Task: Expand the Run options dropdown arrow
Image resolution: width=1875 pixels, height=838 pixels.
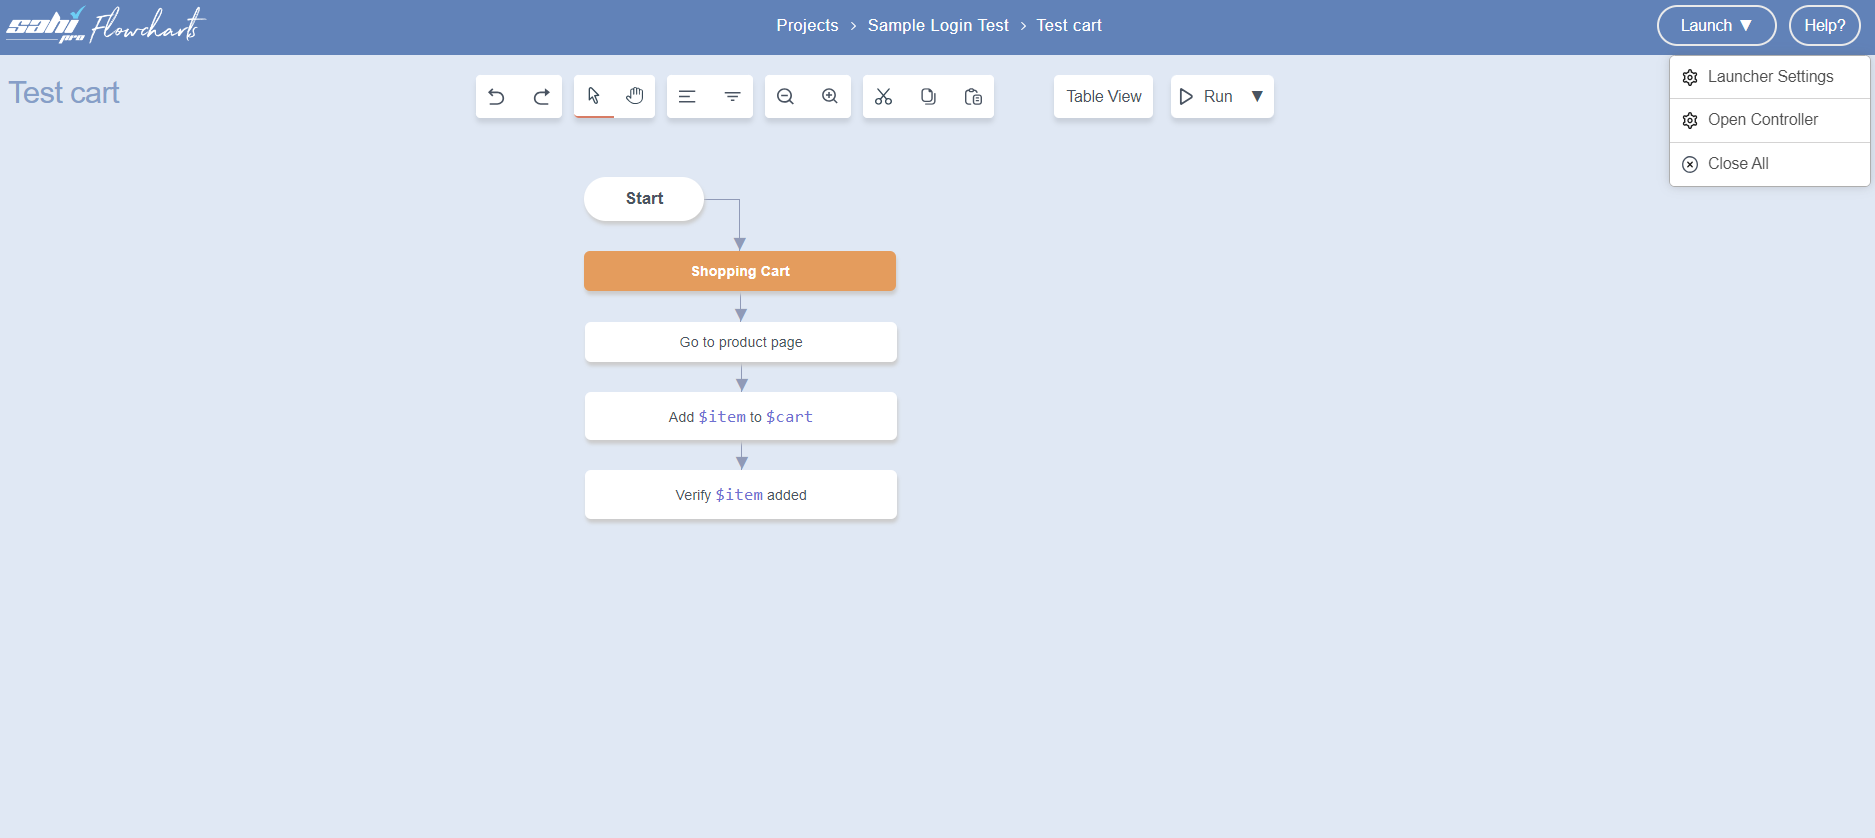Action: 1257,97
